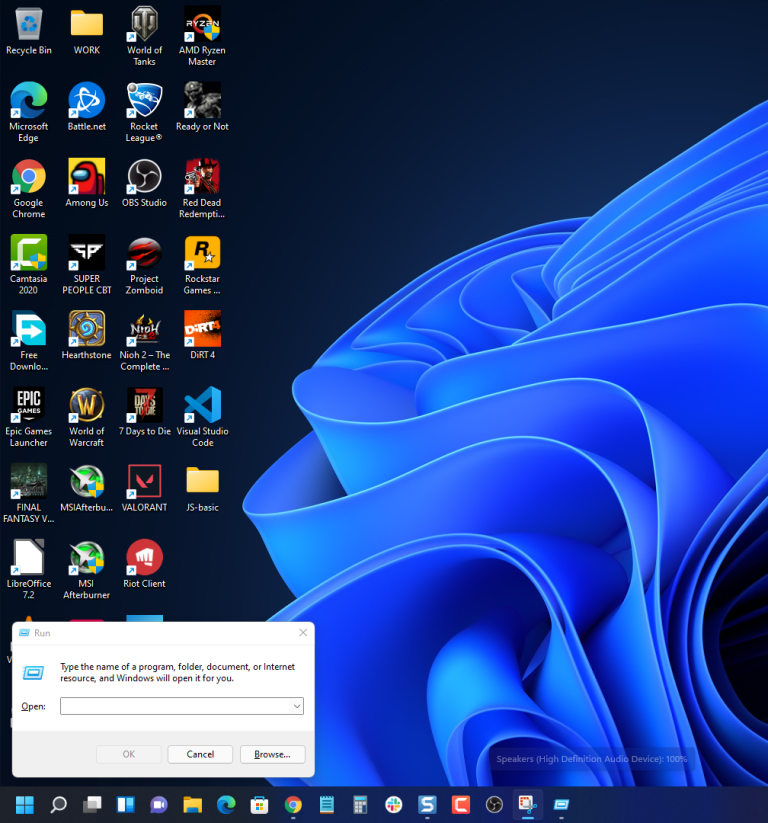Open the Recycle Bin desktop icon

(29, 31)
